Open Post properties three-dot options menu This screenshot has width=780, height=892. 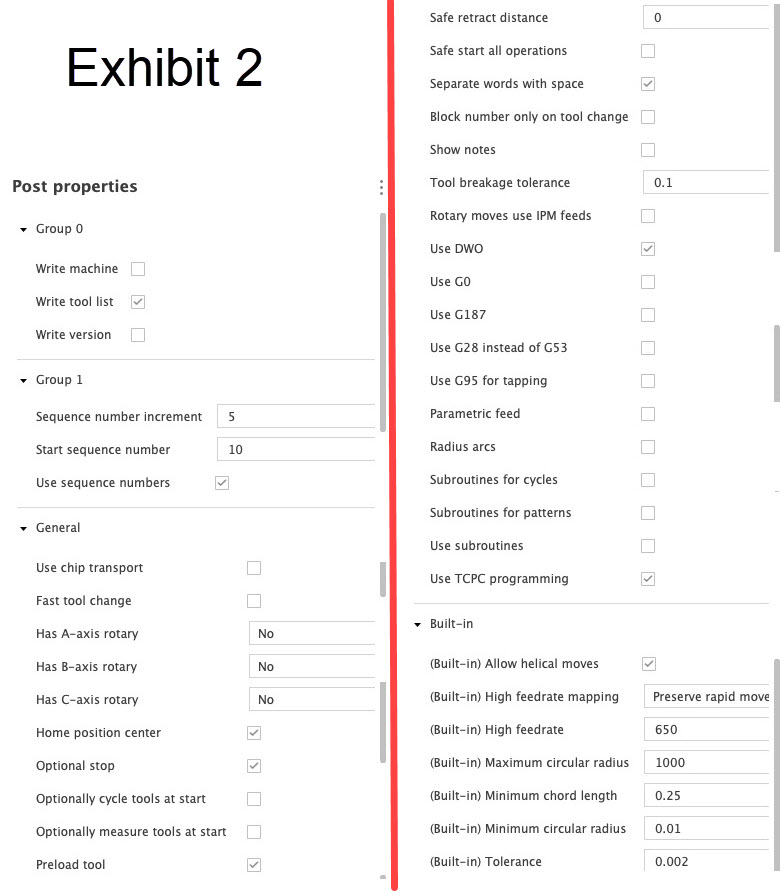pyautogui.click(x=381, y=187)
